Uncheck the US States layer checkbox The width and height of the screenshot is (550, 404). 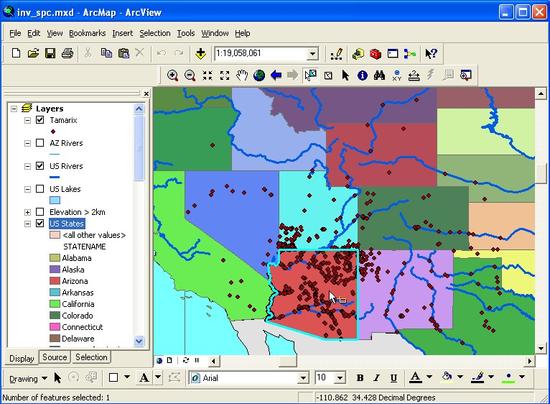coord(40,223)
